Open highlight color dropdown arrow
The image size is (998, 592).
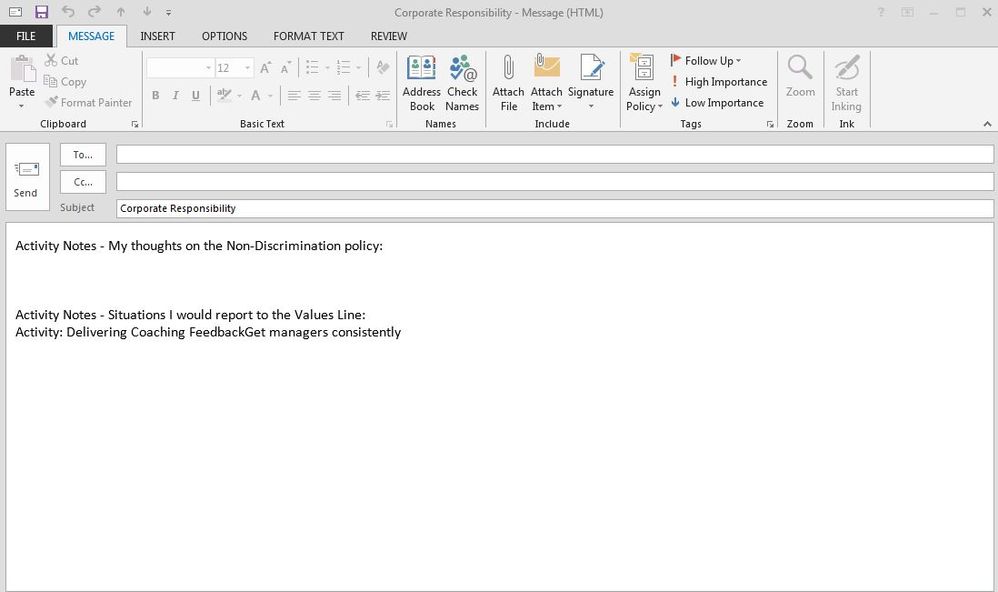point(239,96)
